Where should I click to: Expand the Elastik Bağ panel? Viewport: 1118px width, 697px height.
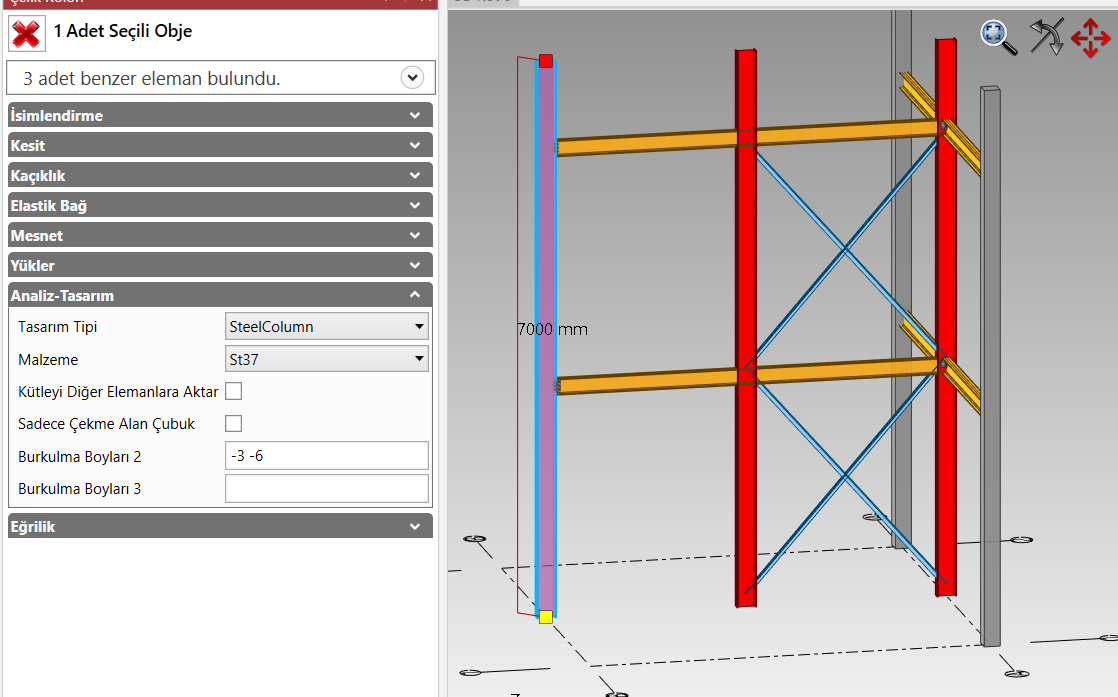click(220, 206)
